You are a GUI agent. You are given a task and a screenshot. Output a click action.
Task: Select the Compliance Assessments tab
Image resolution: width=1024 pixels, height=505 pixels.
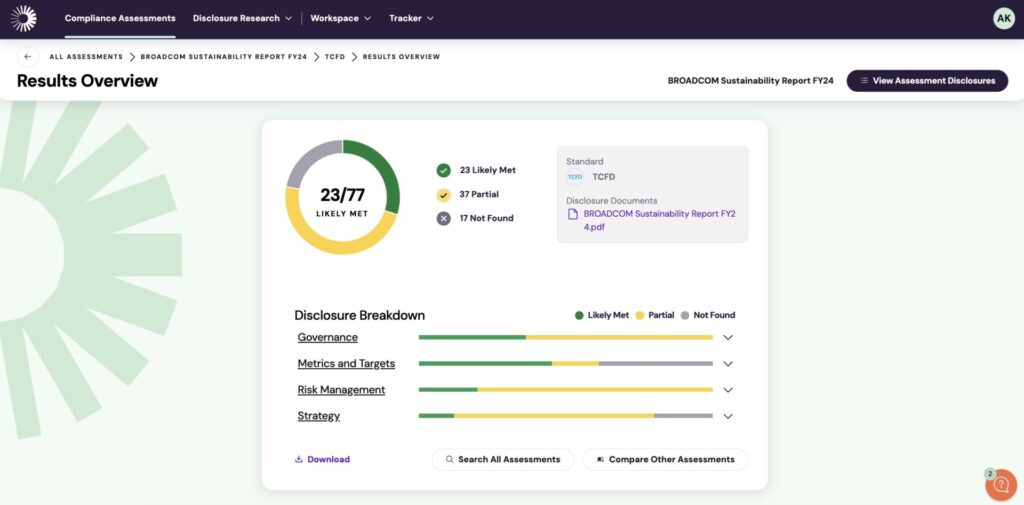tap(120, 18)
